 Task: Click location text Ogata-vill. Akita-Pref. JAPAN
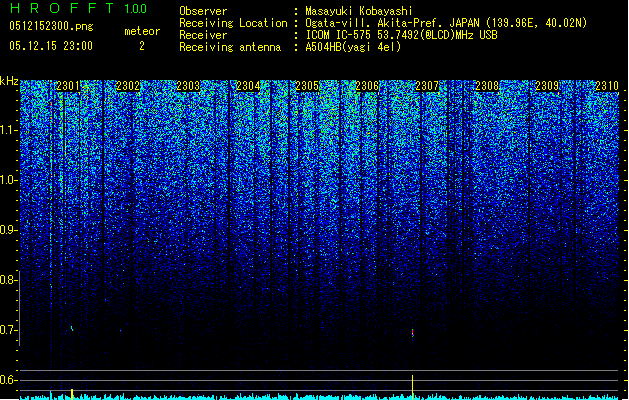392,23
